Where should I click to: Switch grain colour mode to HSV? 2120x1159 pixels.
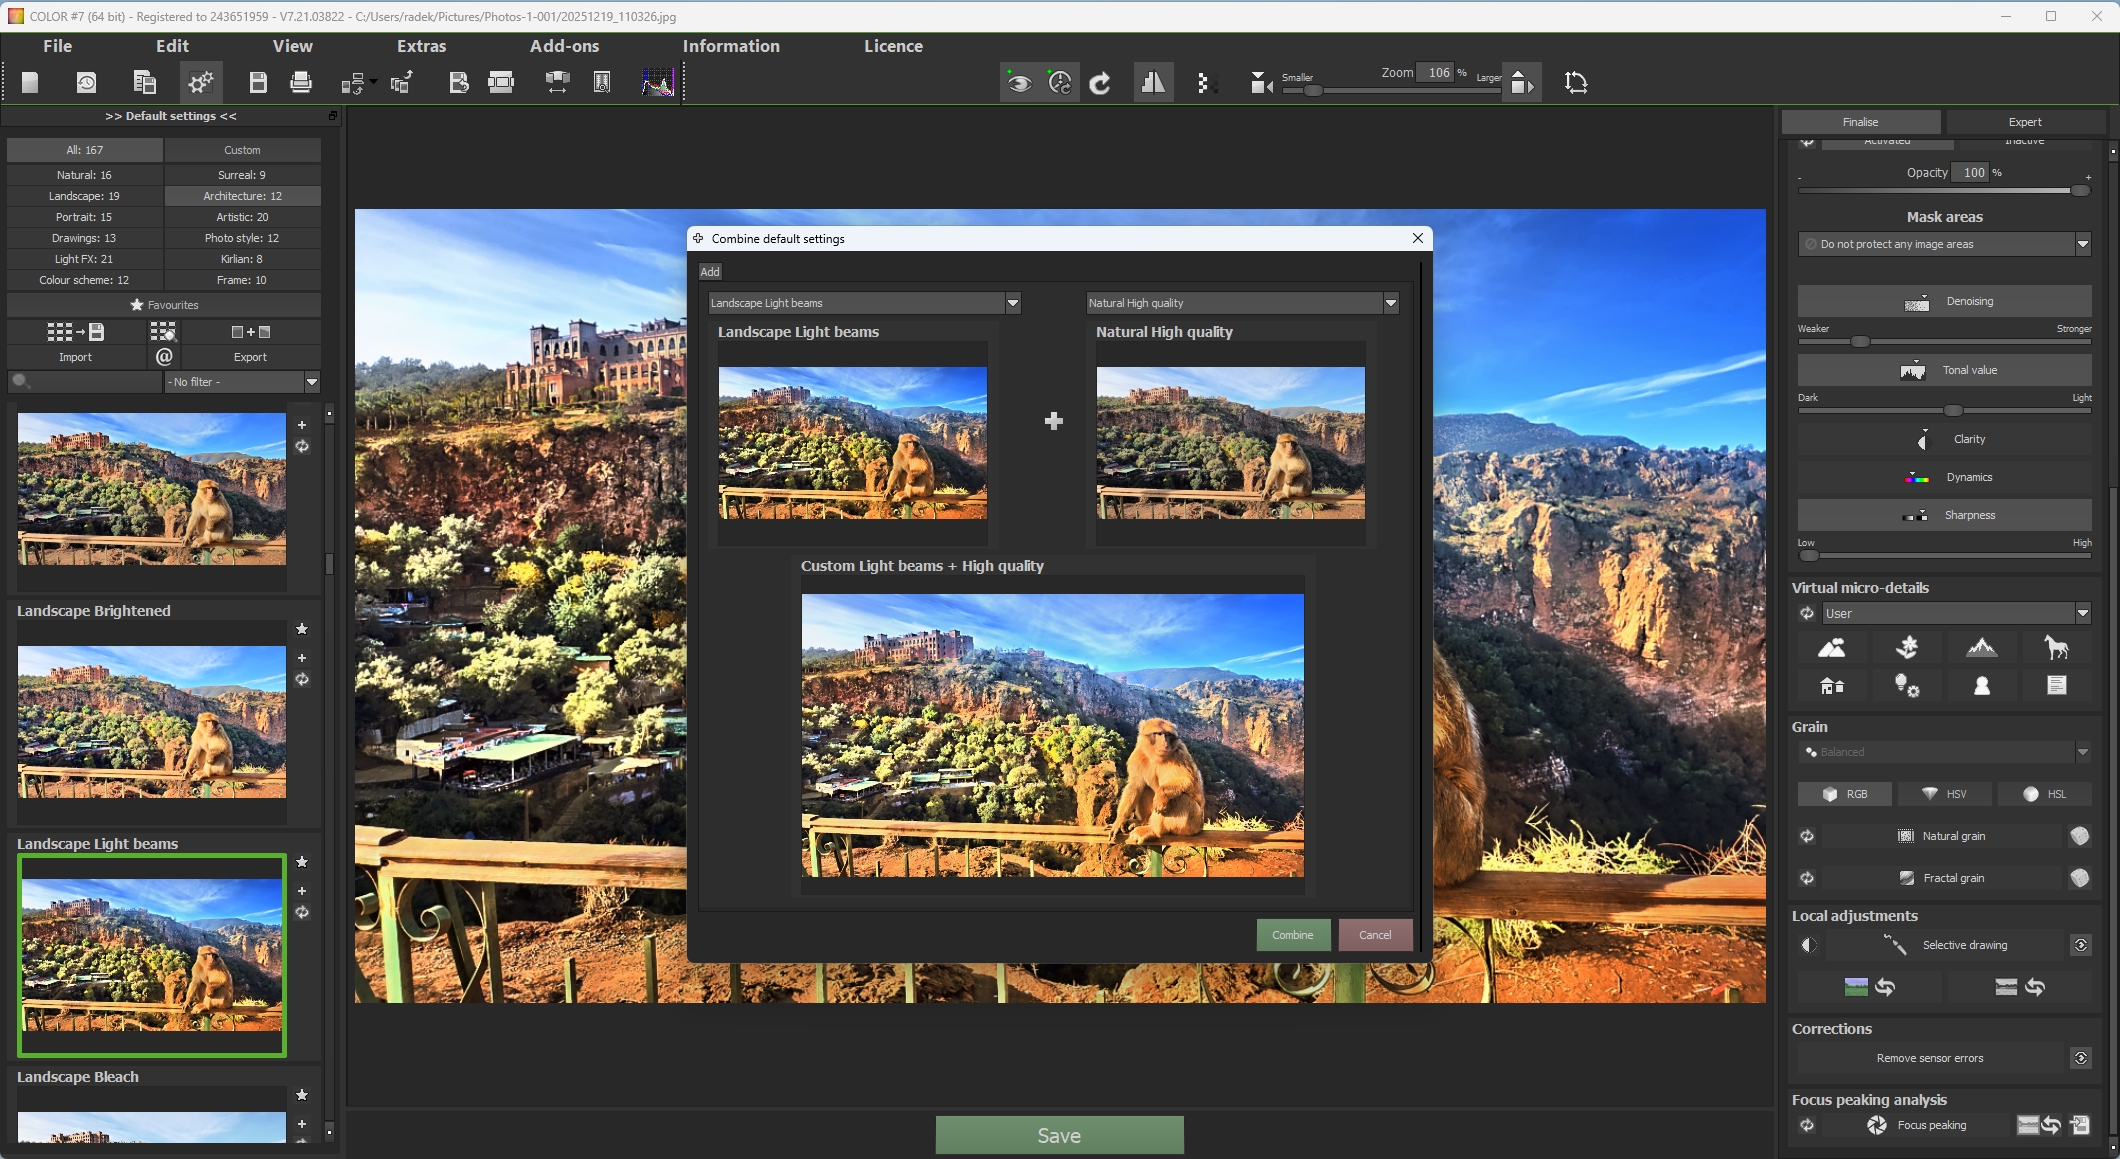(x=1945, y=794)
